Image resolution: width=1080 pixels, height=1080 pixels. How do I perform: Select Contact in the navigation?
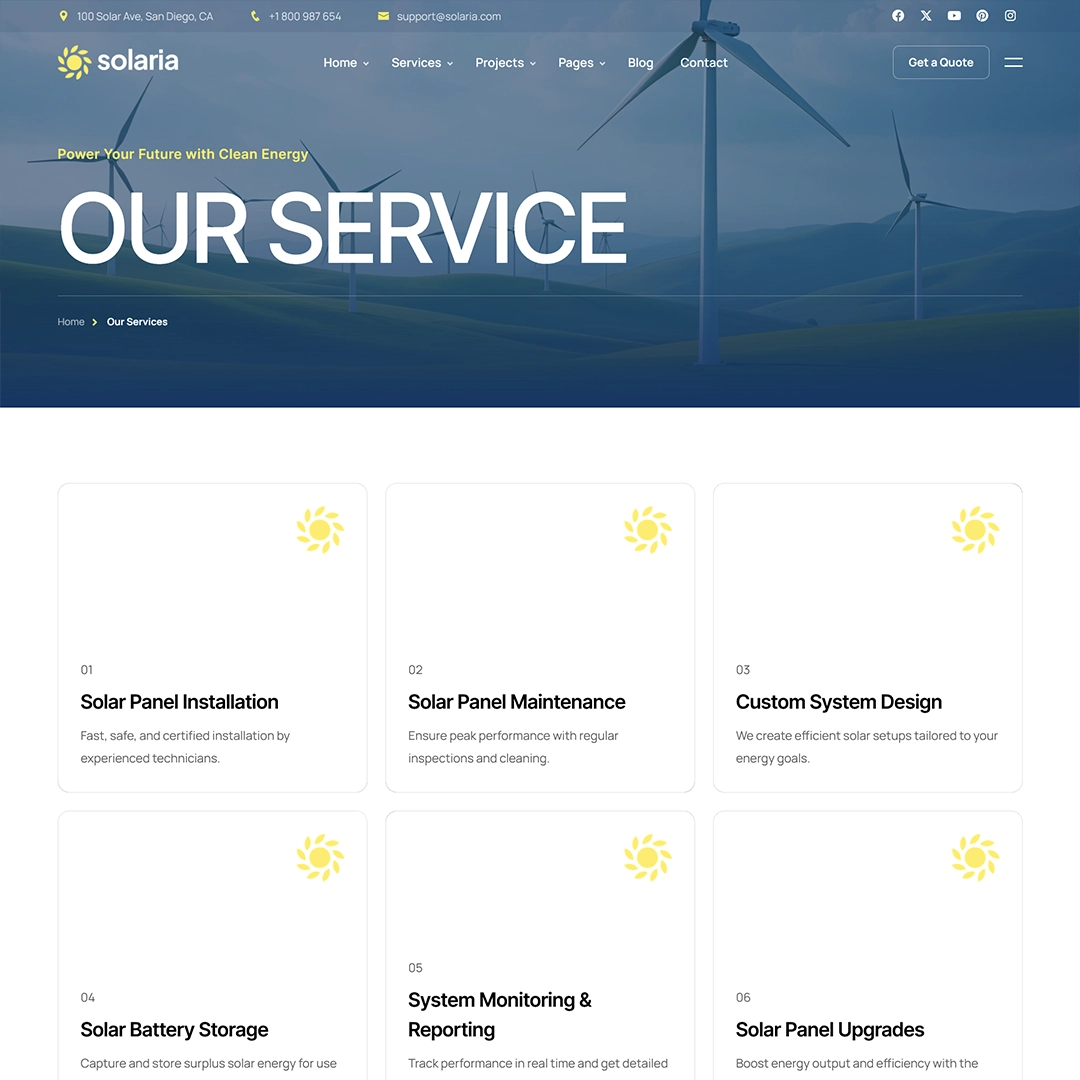(x=703, y=62)
